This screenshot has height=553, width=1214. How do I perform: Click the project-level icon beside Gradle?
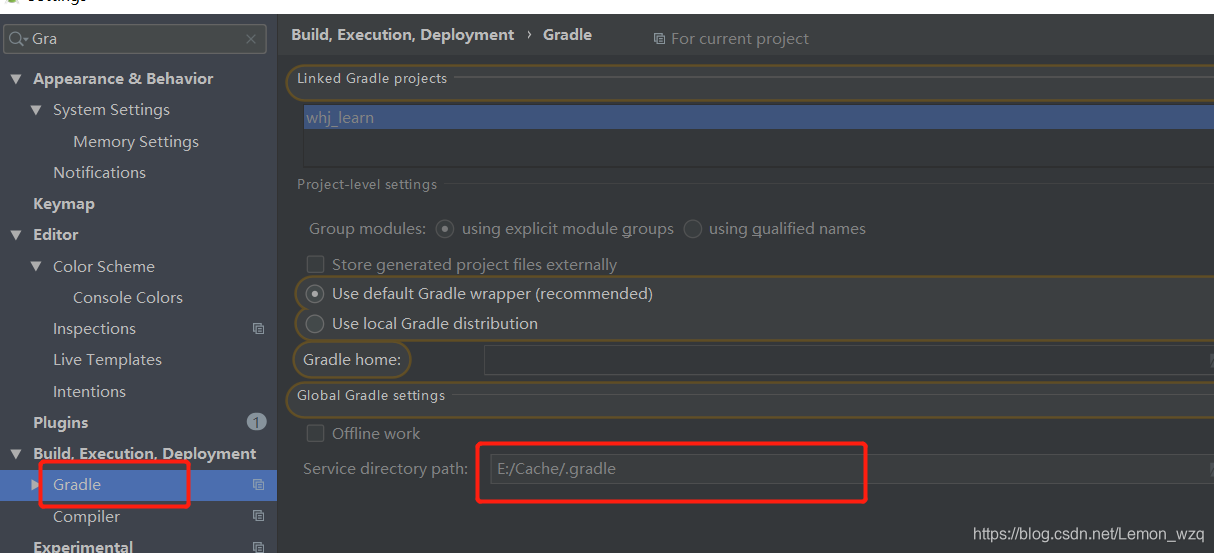[258, 485]
